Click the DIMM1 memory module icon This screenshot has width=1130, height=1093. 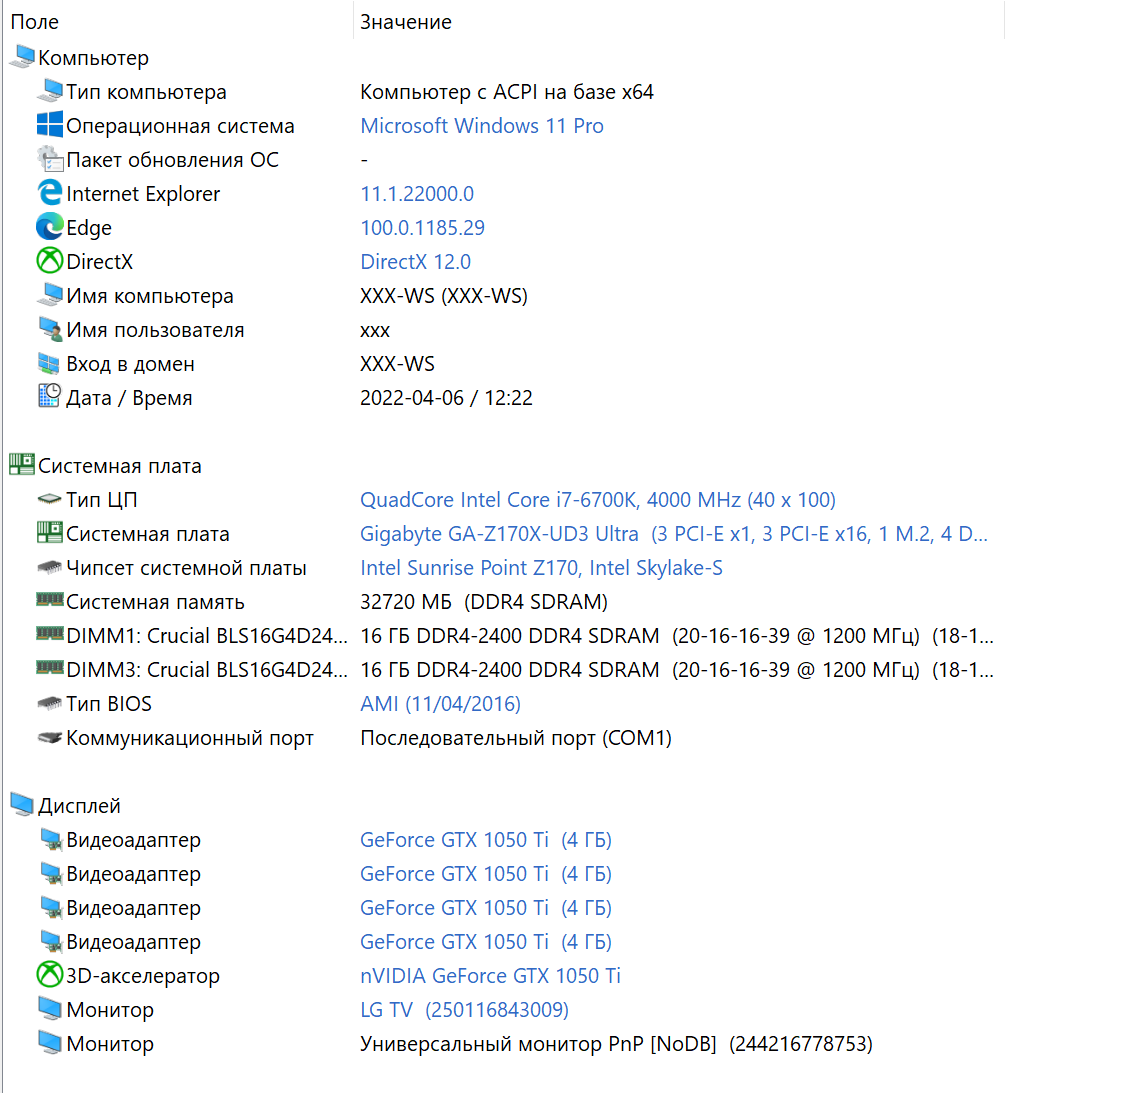50,634
